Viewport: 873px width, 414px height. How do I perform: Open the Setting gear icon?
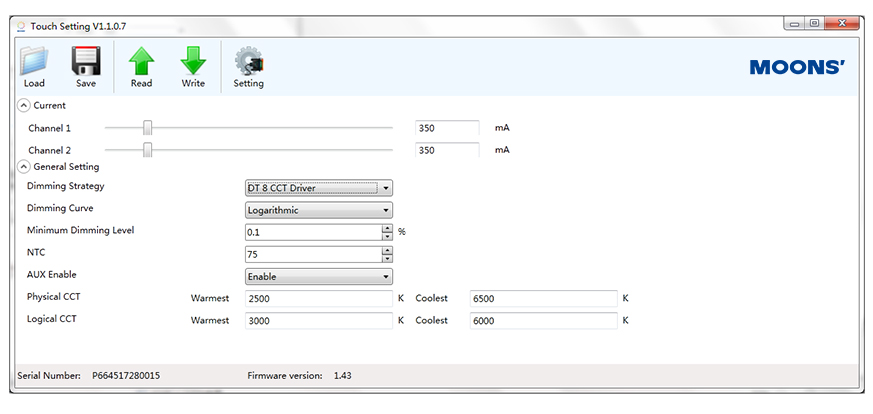coord(248,62)
